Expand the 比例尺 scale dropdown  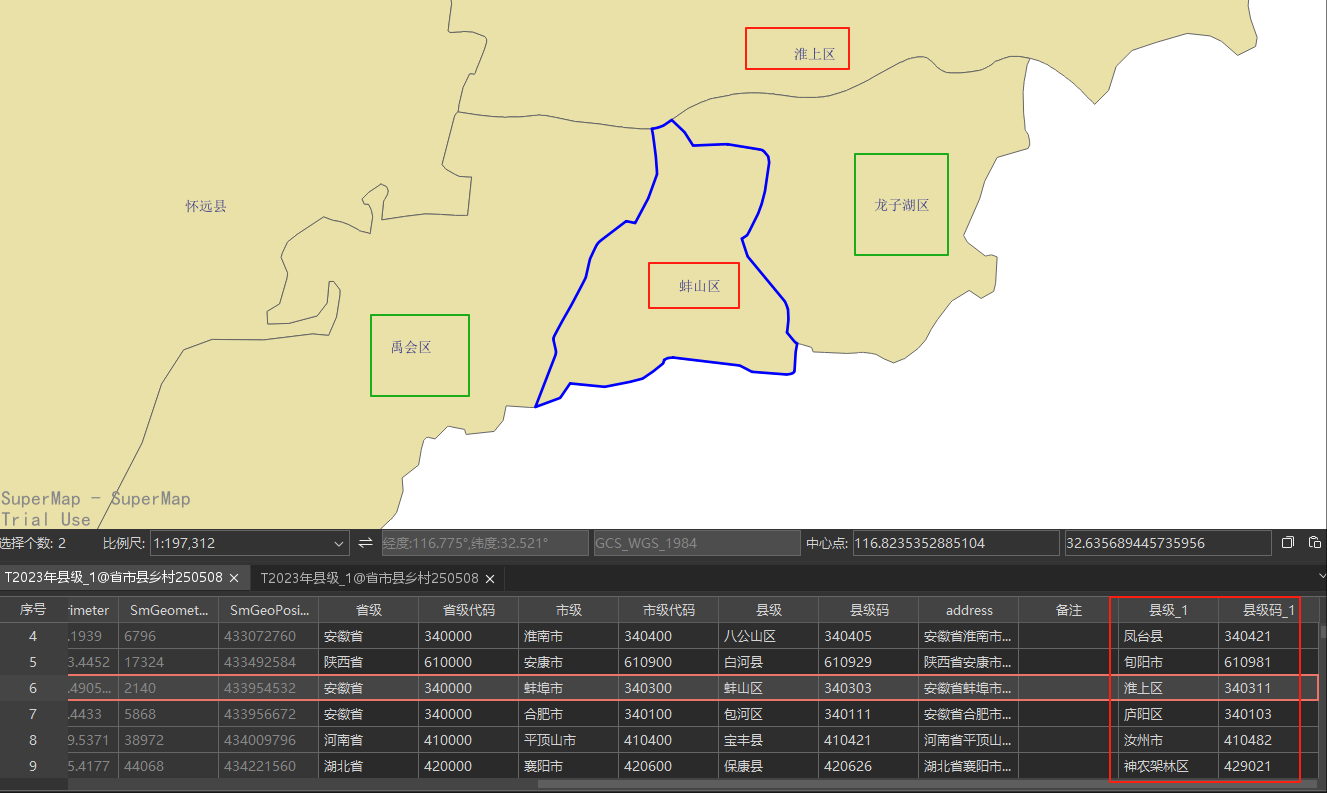click(338, 543)
